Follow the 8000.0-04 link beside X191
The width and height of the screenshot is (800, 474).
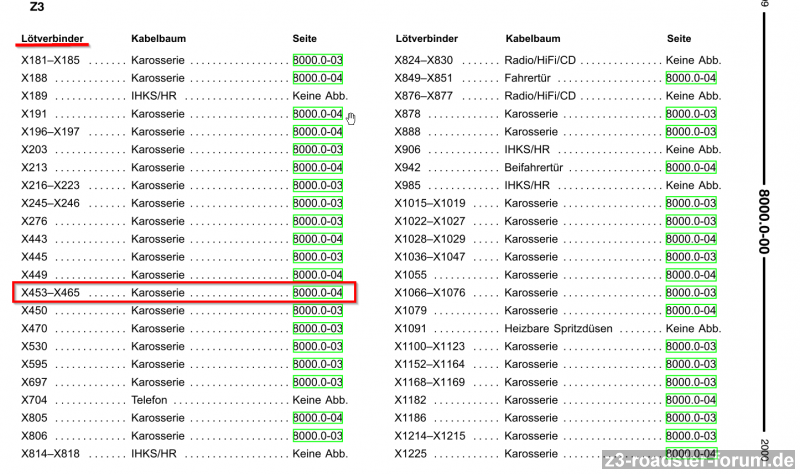pos(318,114)
